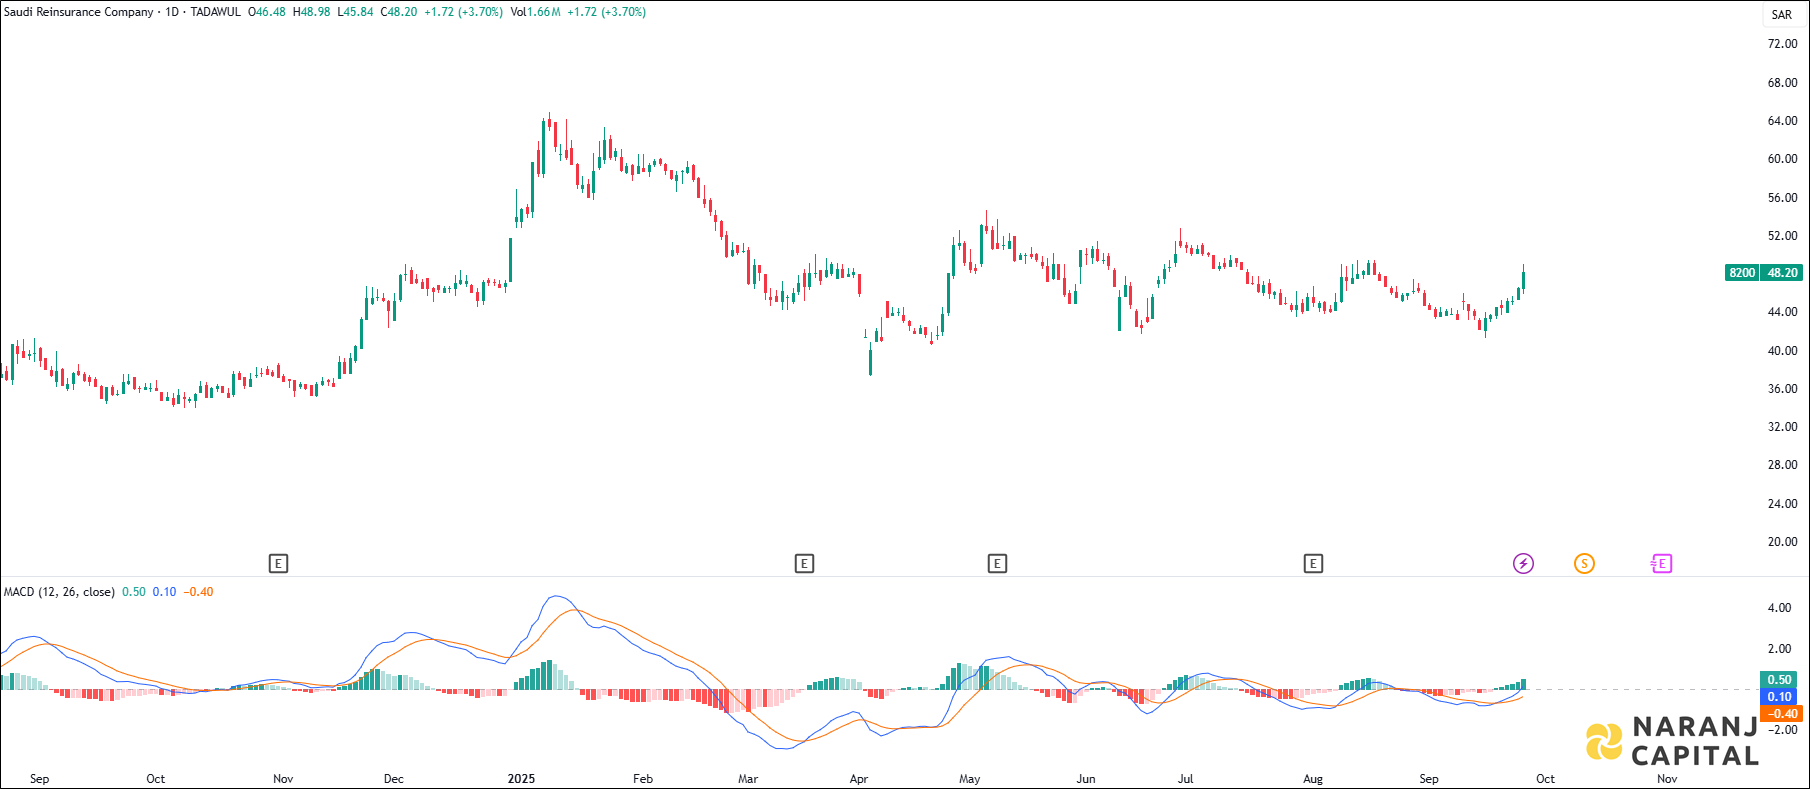Click the close value C48.20

[399, 12]
